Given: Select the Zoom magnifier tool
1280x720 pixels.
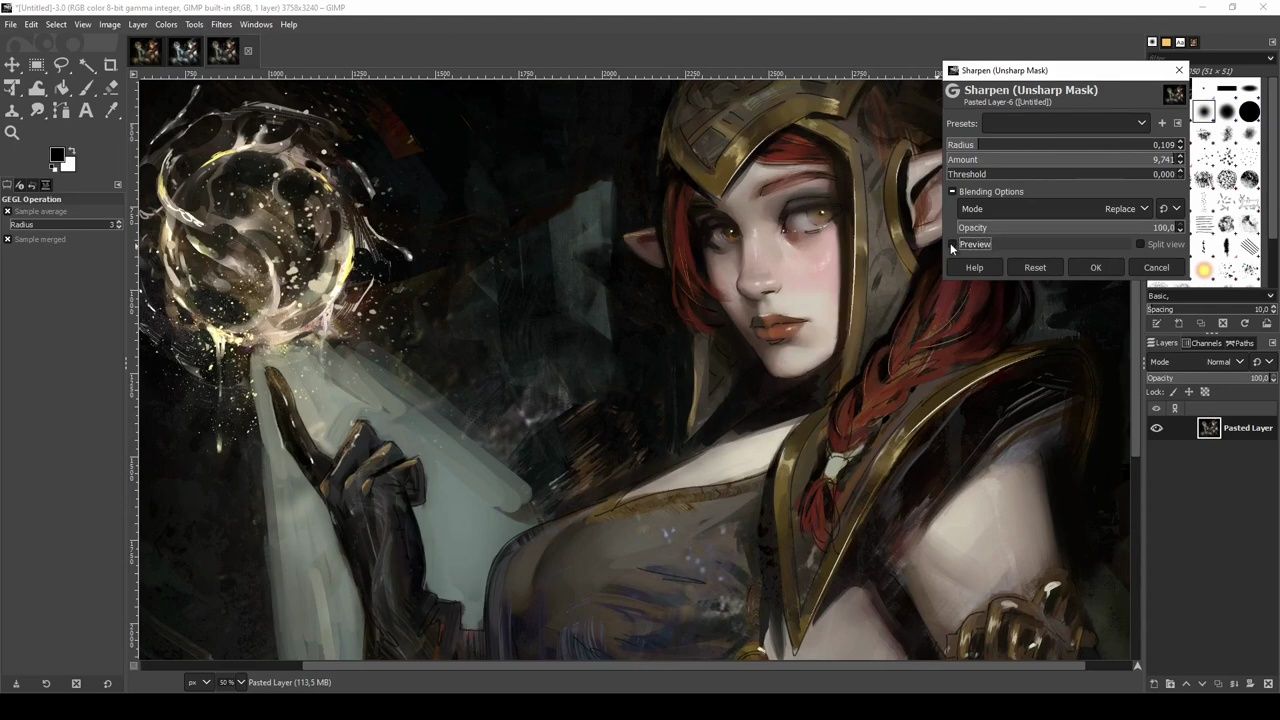Looking at the screenshot, I should [12, 132].
